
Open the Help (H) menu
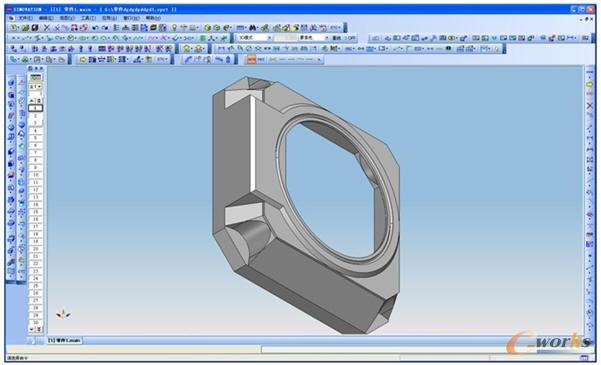(153, 18)
